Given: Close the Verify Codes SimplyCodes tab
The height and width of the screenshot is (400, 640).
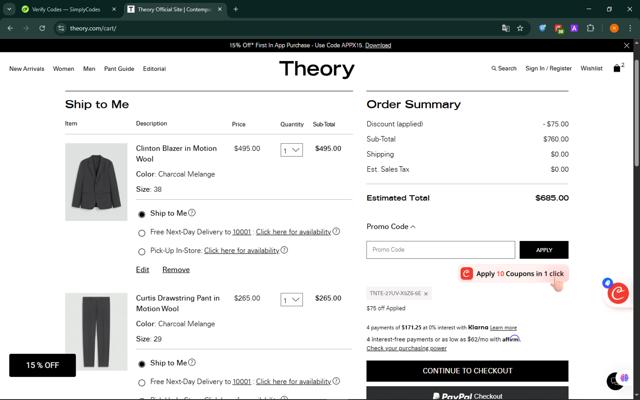Looking at the screenshot, I should (x=114, y=9).
